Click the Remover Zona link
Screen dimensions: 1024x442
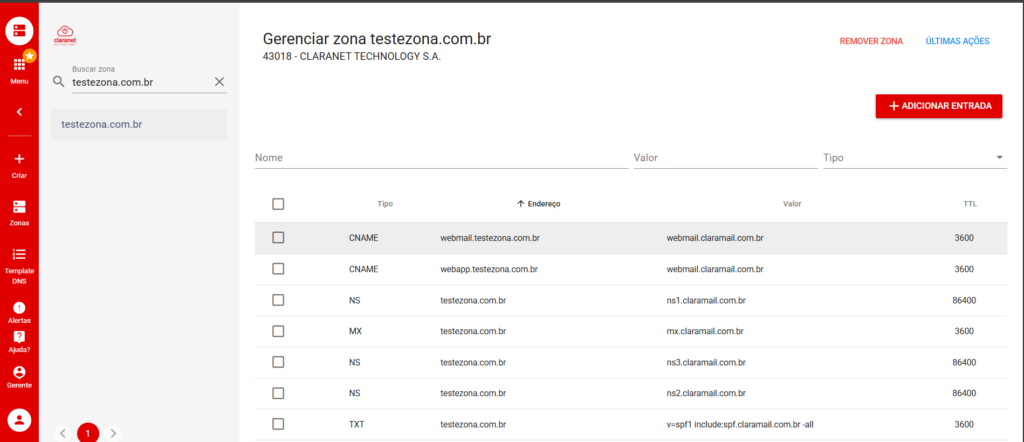point(871,42)
